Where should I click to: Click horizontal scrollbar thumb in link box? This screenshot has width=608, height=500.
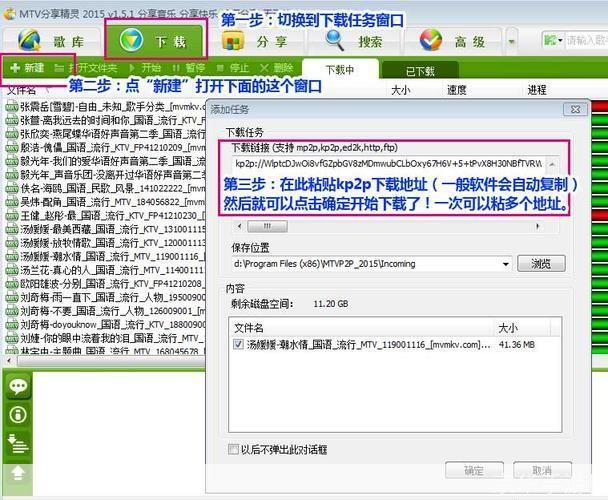(x=267, y=226)
